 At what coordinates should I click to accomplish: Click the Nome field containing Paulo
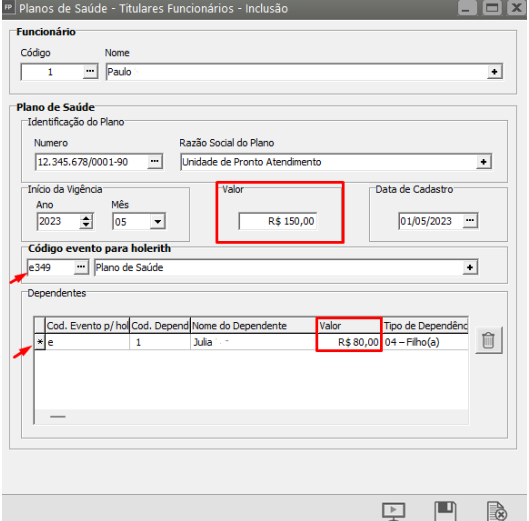pyautogui.click(x=297, y=72)
